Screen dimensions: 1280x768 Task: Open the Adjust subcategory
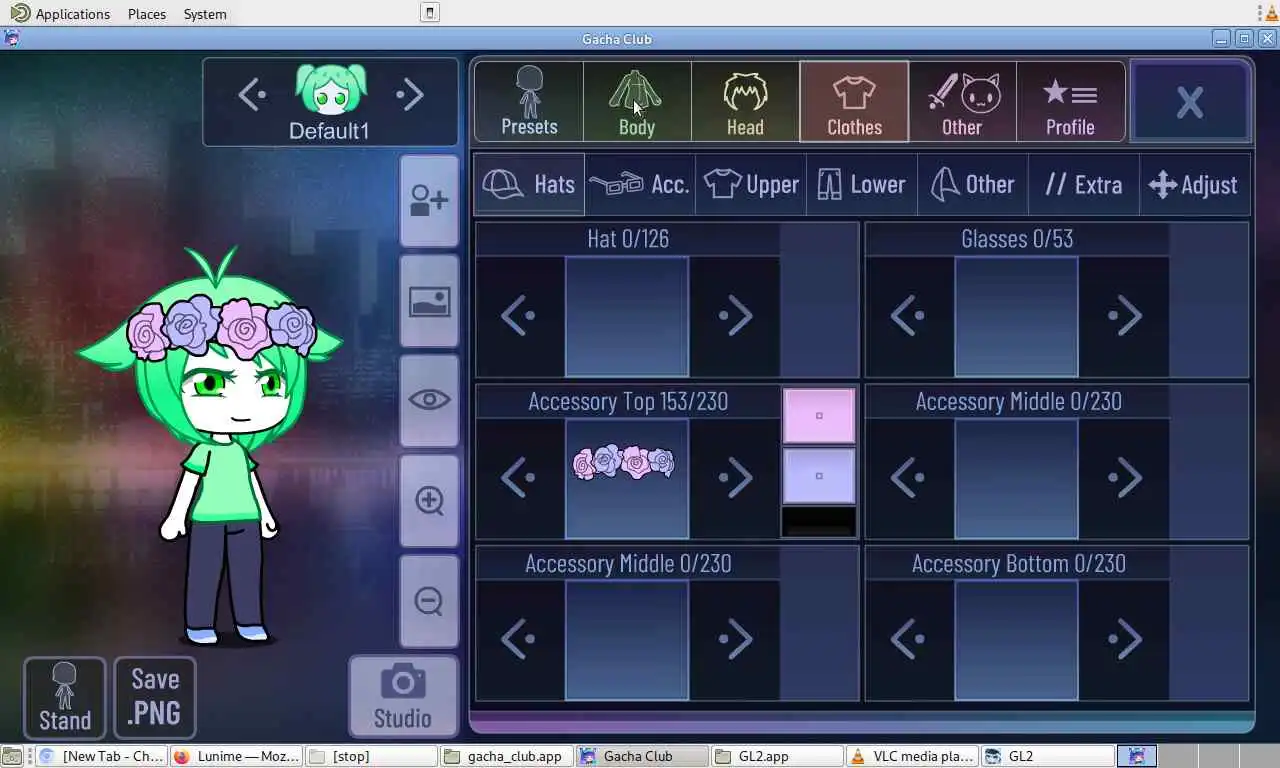[1195, 184]
